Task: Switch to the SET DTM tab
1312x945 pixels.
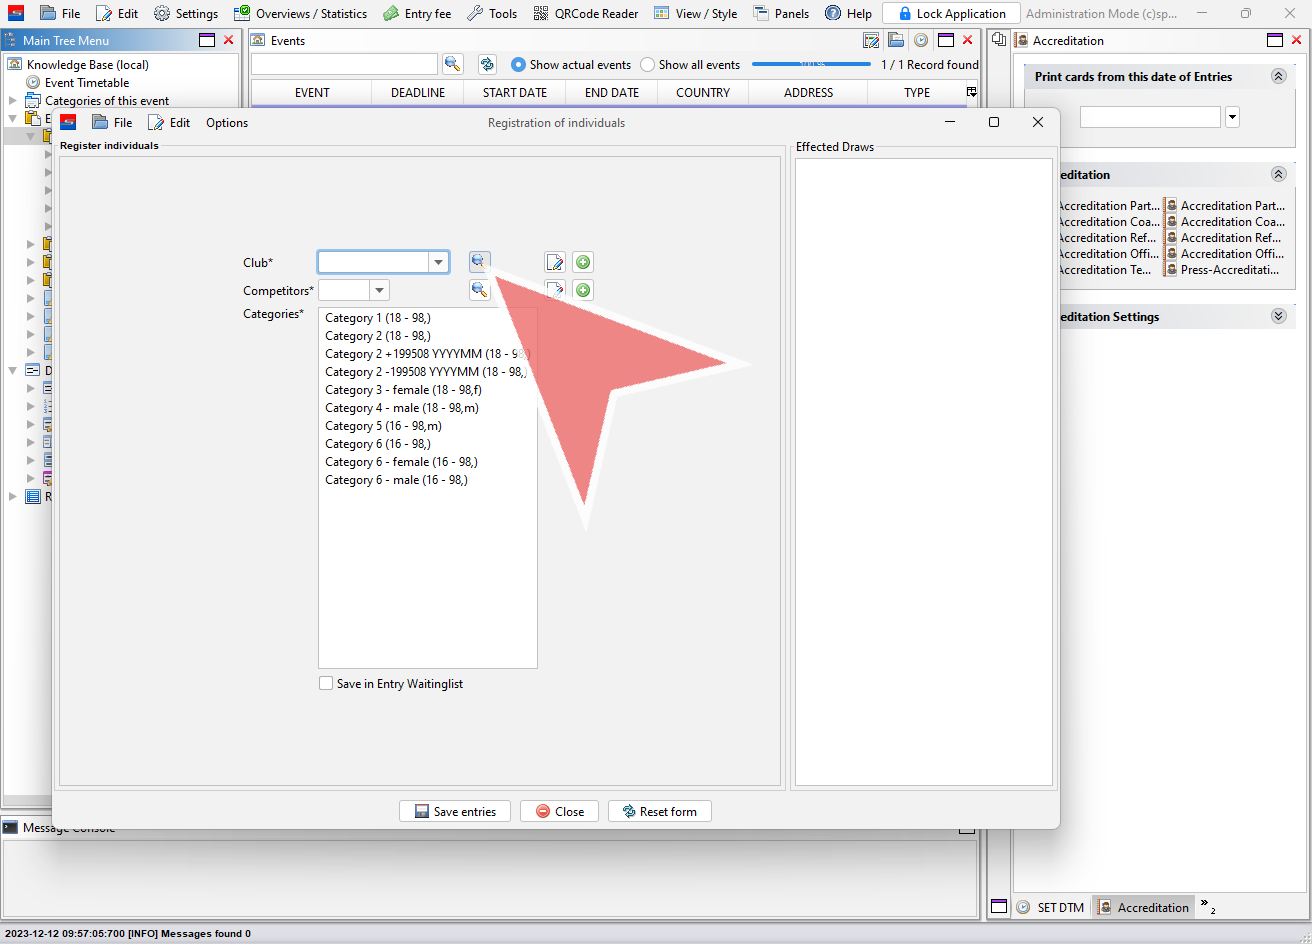Action: click(x=1051, y=907)
